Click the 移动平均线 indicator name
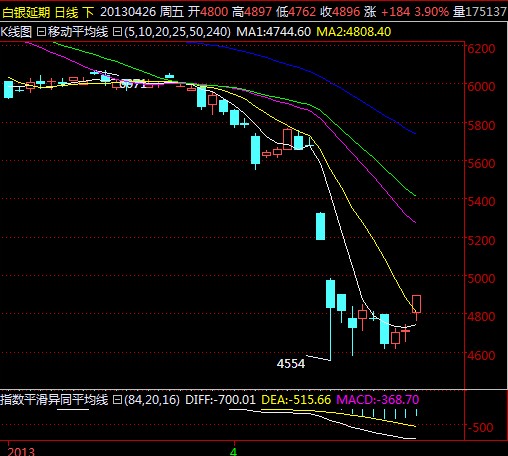The width and height of the screenshot is (508, 456). [x=78, y=32]
